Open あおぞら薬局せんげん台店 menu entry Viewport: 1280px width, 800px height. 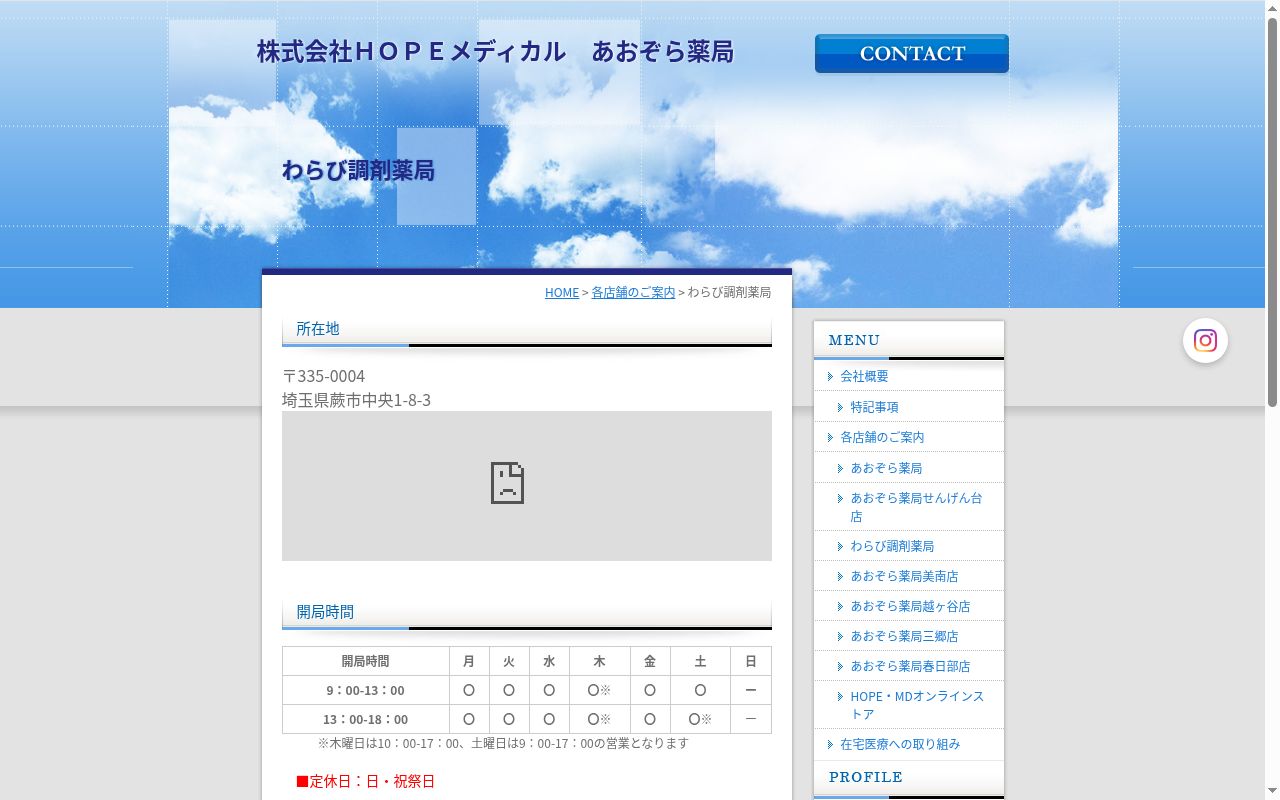[916, 507]
